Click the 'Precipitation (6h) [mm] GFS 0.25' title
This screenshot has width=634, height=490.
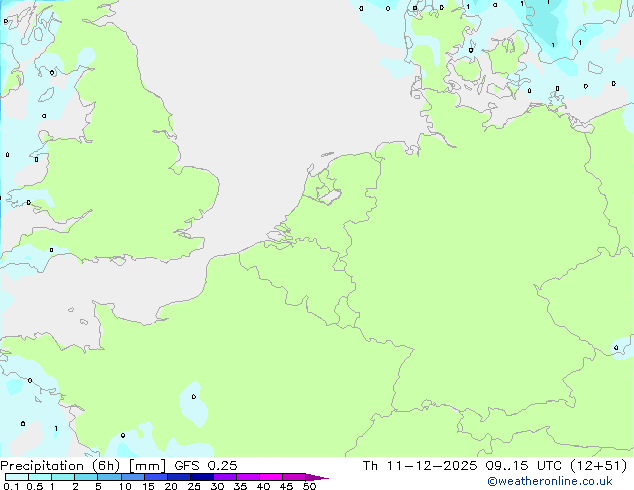(119, 466)
